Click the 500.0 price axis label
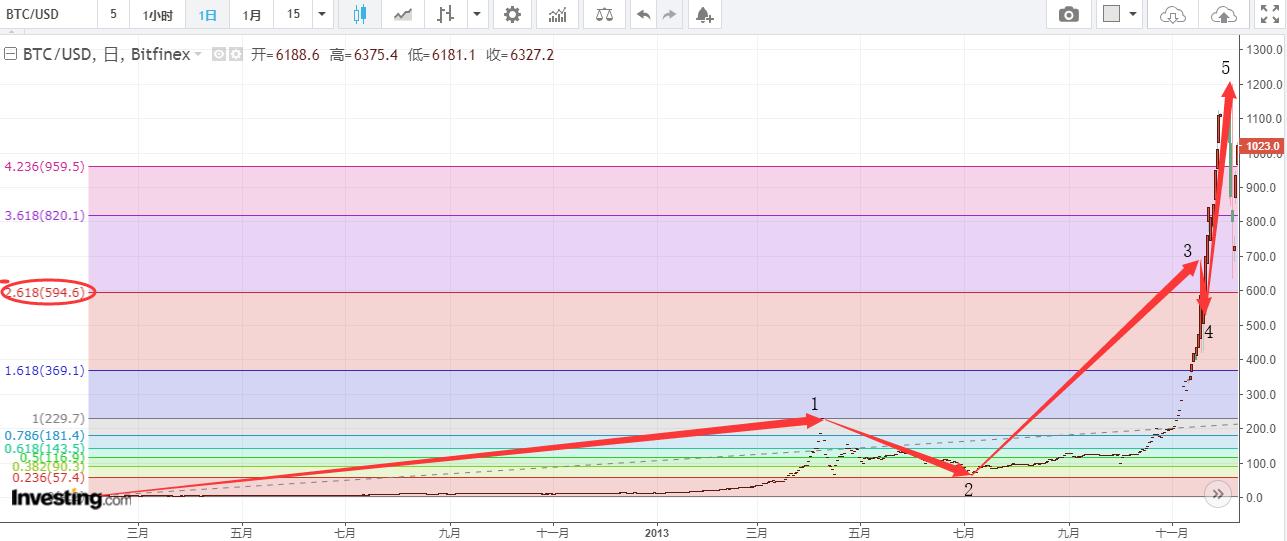The image size is (1287, 541). click(1262, 325)
